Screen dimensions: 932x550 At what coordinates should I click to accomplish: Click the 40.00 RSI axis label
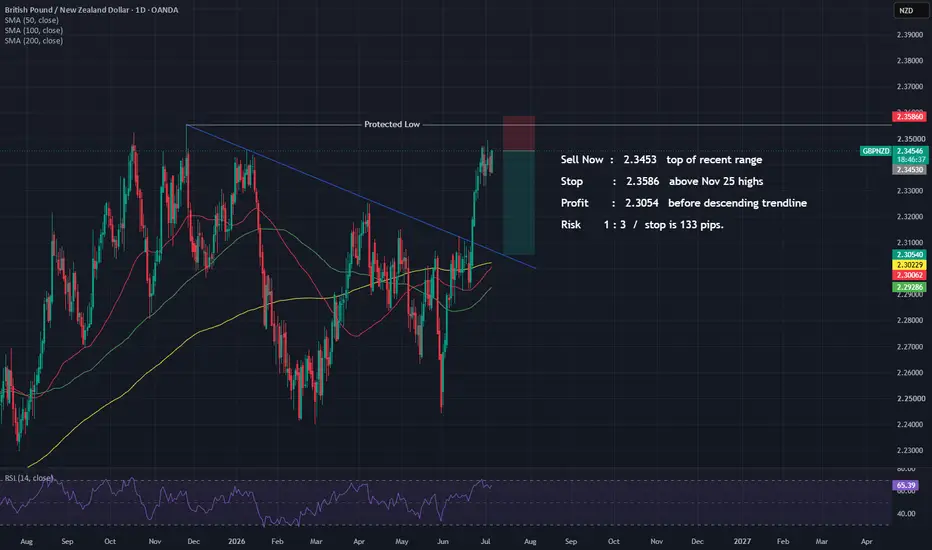[906, 514]
